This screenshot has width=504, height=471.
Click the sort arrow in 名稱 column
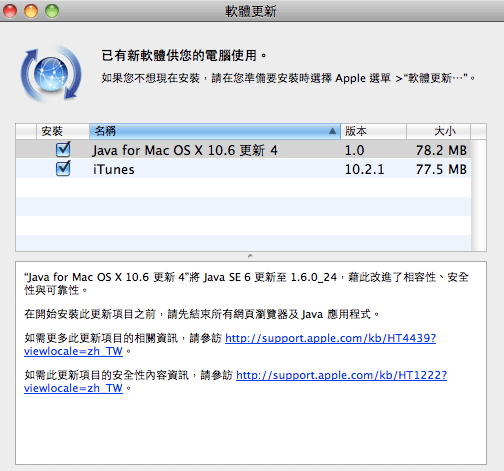(332, 131)
